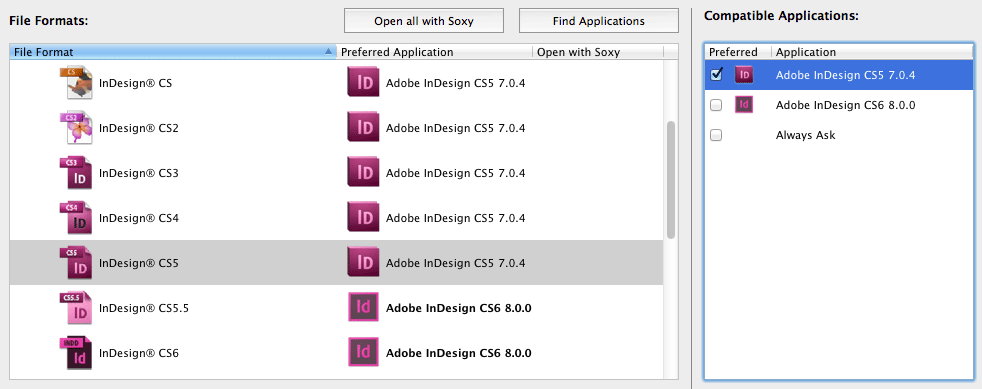Click Adobe InDesign CS5 7.0.4 in CS3 row
Image resolution: width=982 pixels, height=389 pixels.
456,174
